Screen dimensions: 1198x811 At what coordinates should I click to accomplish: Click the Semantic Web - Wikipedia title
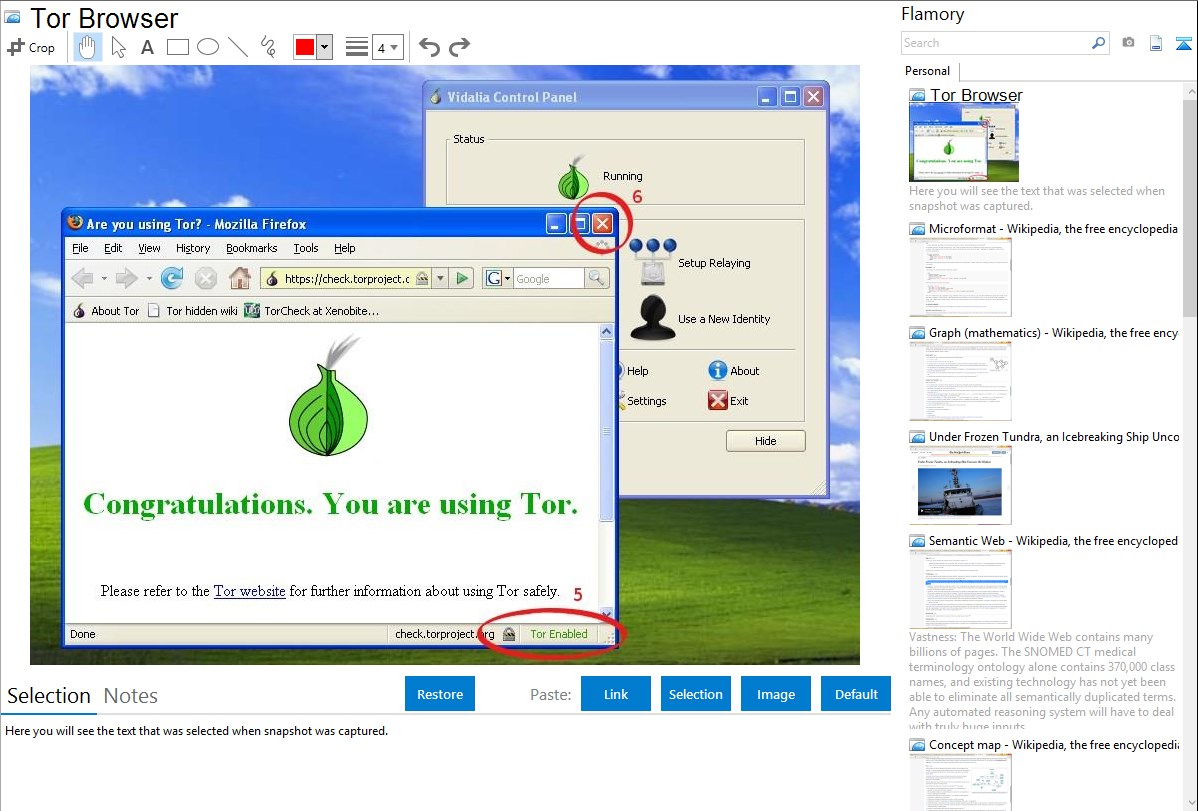pos(1053,540)
